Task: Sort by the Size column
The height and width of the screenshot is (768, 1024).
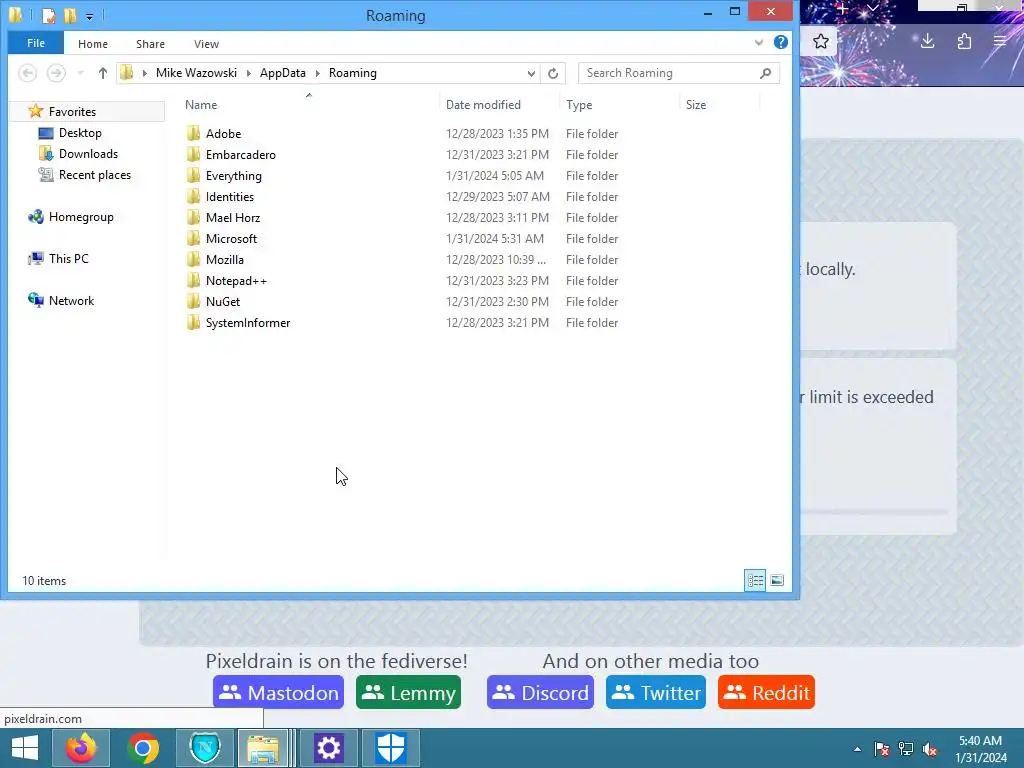Action: click(x=696, y=104)
